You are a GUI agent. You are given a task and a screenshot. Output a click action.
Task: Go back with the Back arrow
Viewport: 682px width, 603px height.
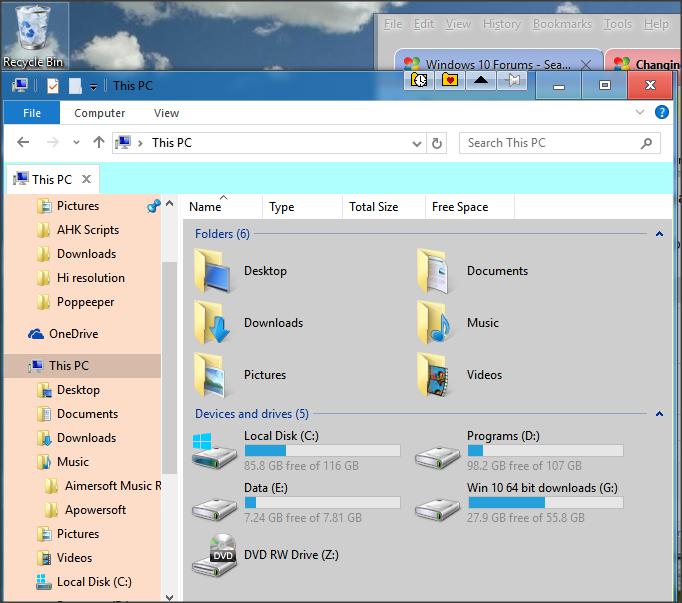23,142
